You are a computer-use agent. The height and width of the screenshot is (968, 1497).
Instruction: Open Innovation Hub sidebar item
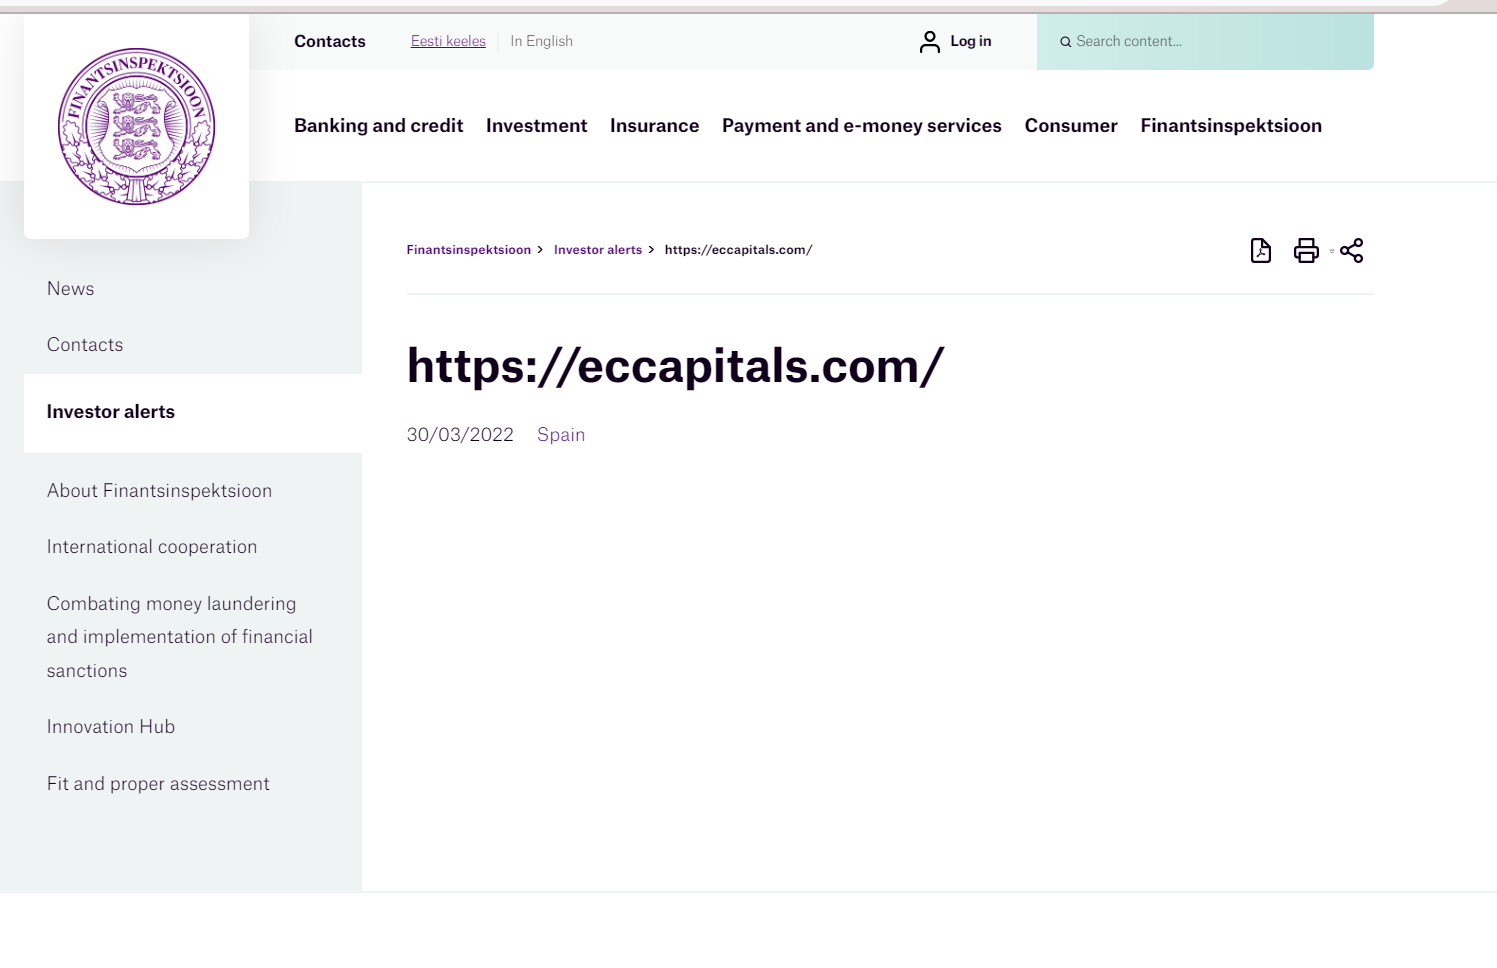pyautogui.click(x=111, y=727)
